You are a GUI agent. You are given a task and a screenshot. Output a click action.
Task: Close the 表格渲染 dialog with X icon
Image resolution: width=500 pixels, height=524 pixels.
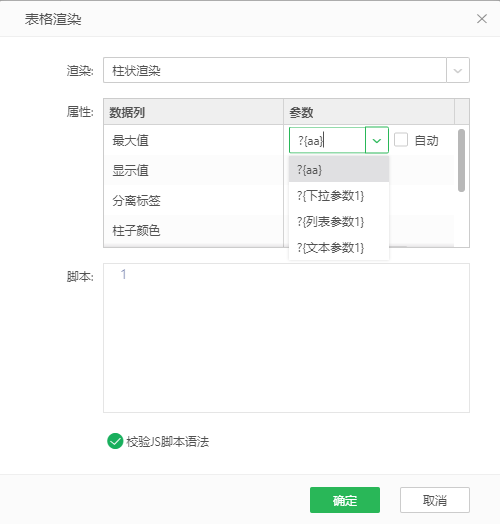(x=482, y=19)
